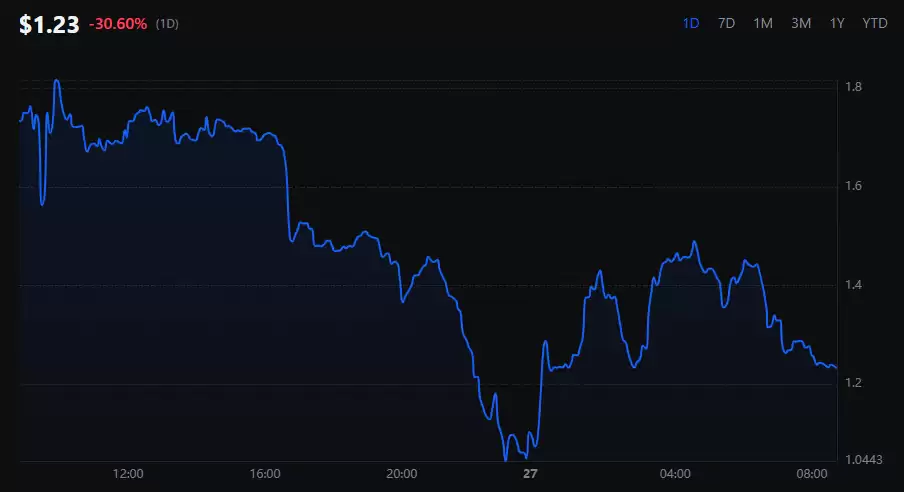Click the 12:00 time axis label

[x=128, y=474]
